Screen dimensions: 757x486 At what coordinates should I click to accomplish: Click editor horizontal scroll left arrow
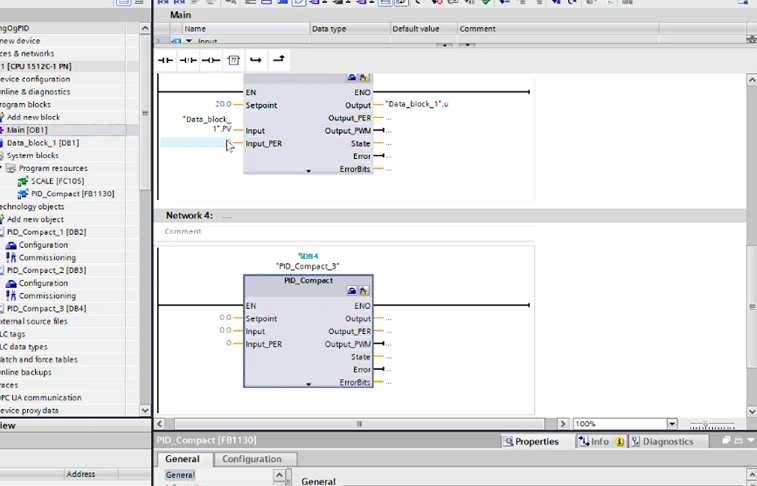(160, 424)
